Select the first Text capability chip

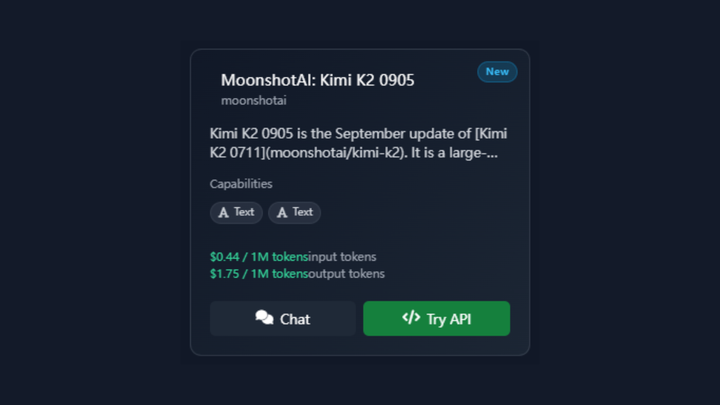(236, 212)
